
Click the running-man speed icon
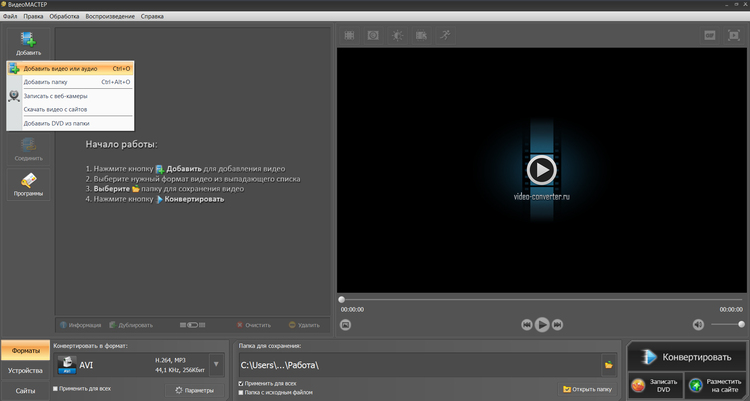point(445,35)
